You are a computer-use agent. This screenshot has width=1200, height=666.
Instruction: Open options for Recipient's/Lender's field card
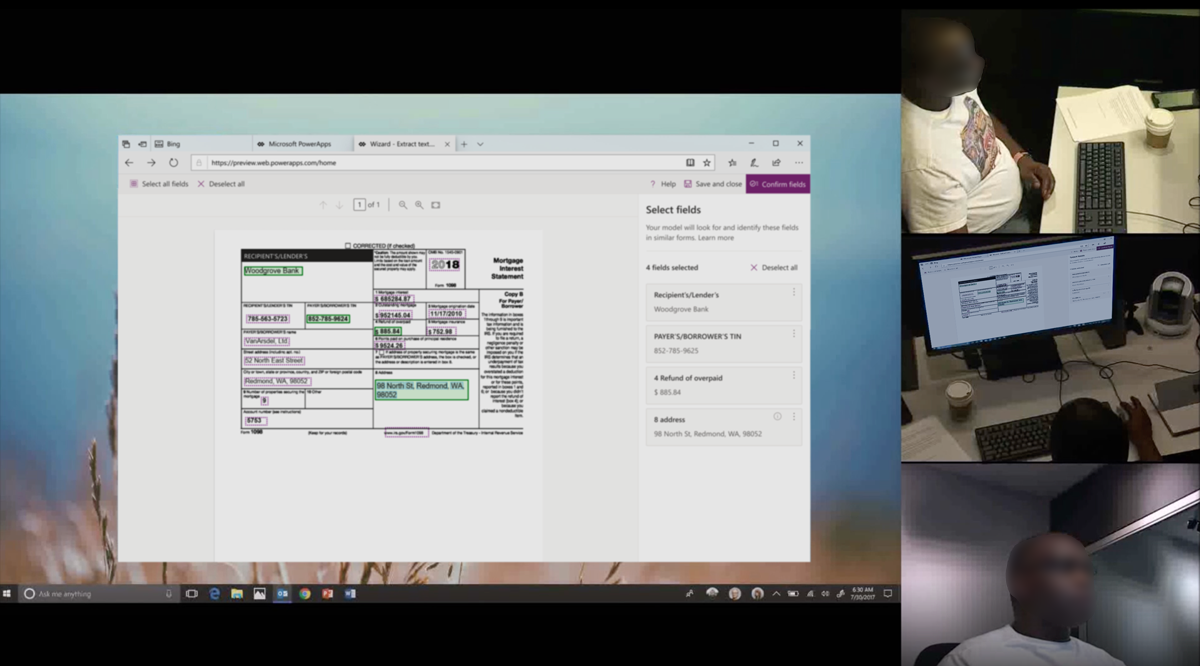pos(794,292)
